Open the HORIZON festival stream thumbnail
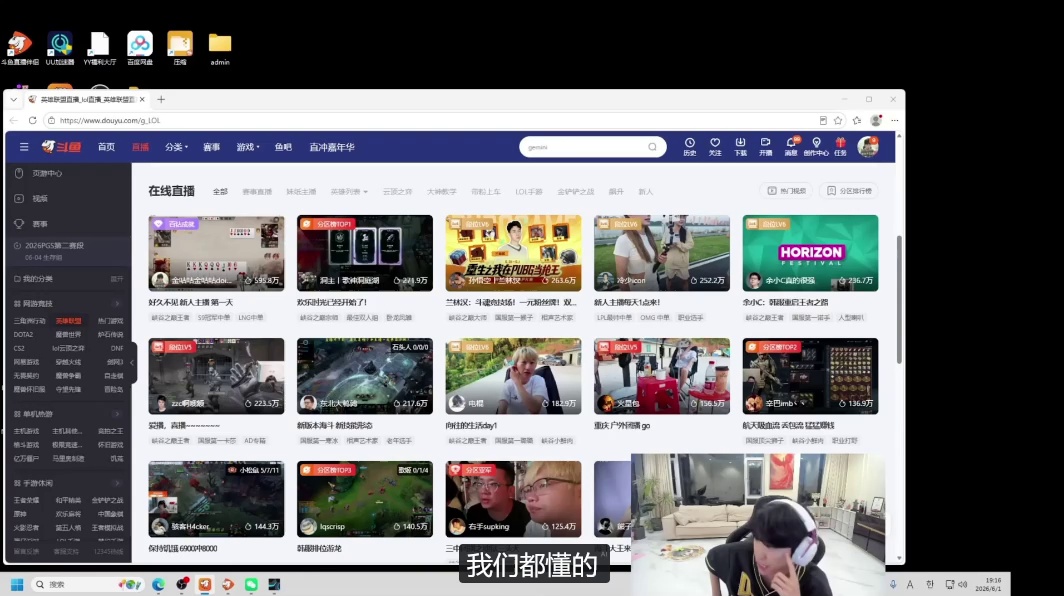This screenshot has height=596, width=1064. click(x=810, y=253)
